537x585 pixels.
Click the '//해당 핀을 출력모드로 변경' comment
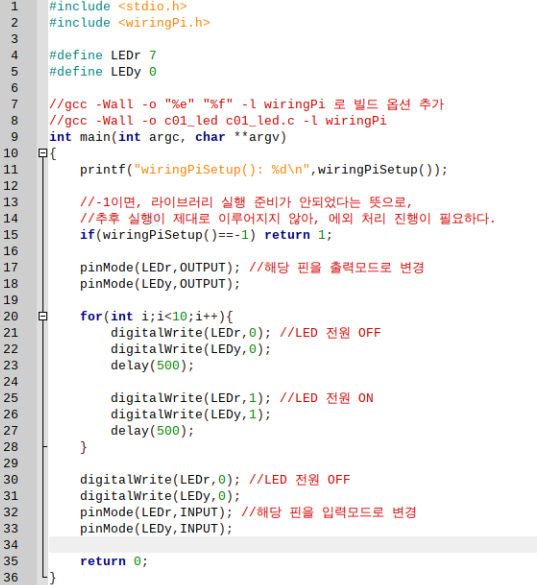tap(337, 268)
